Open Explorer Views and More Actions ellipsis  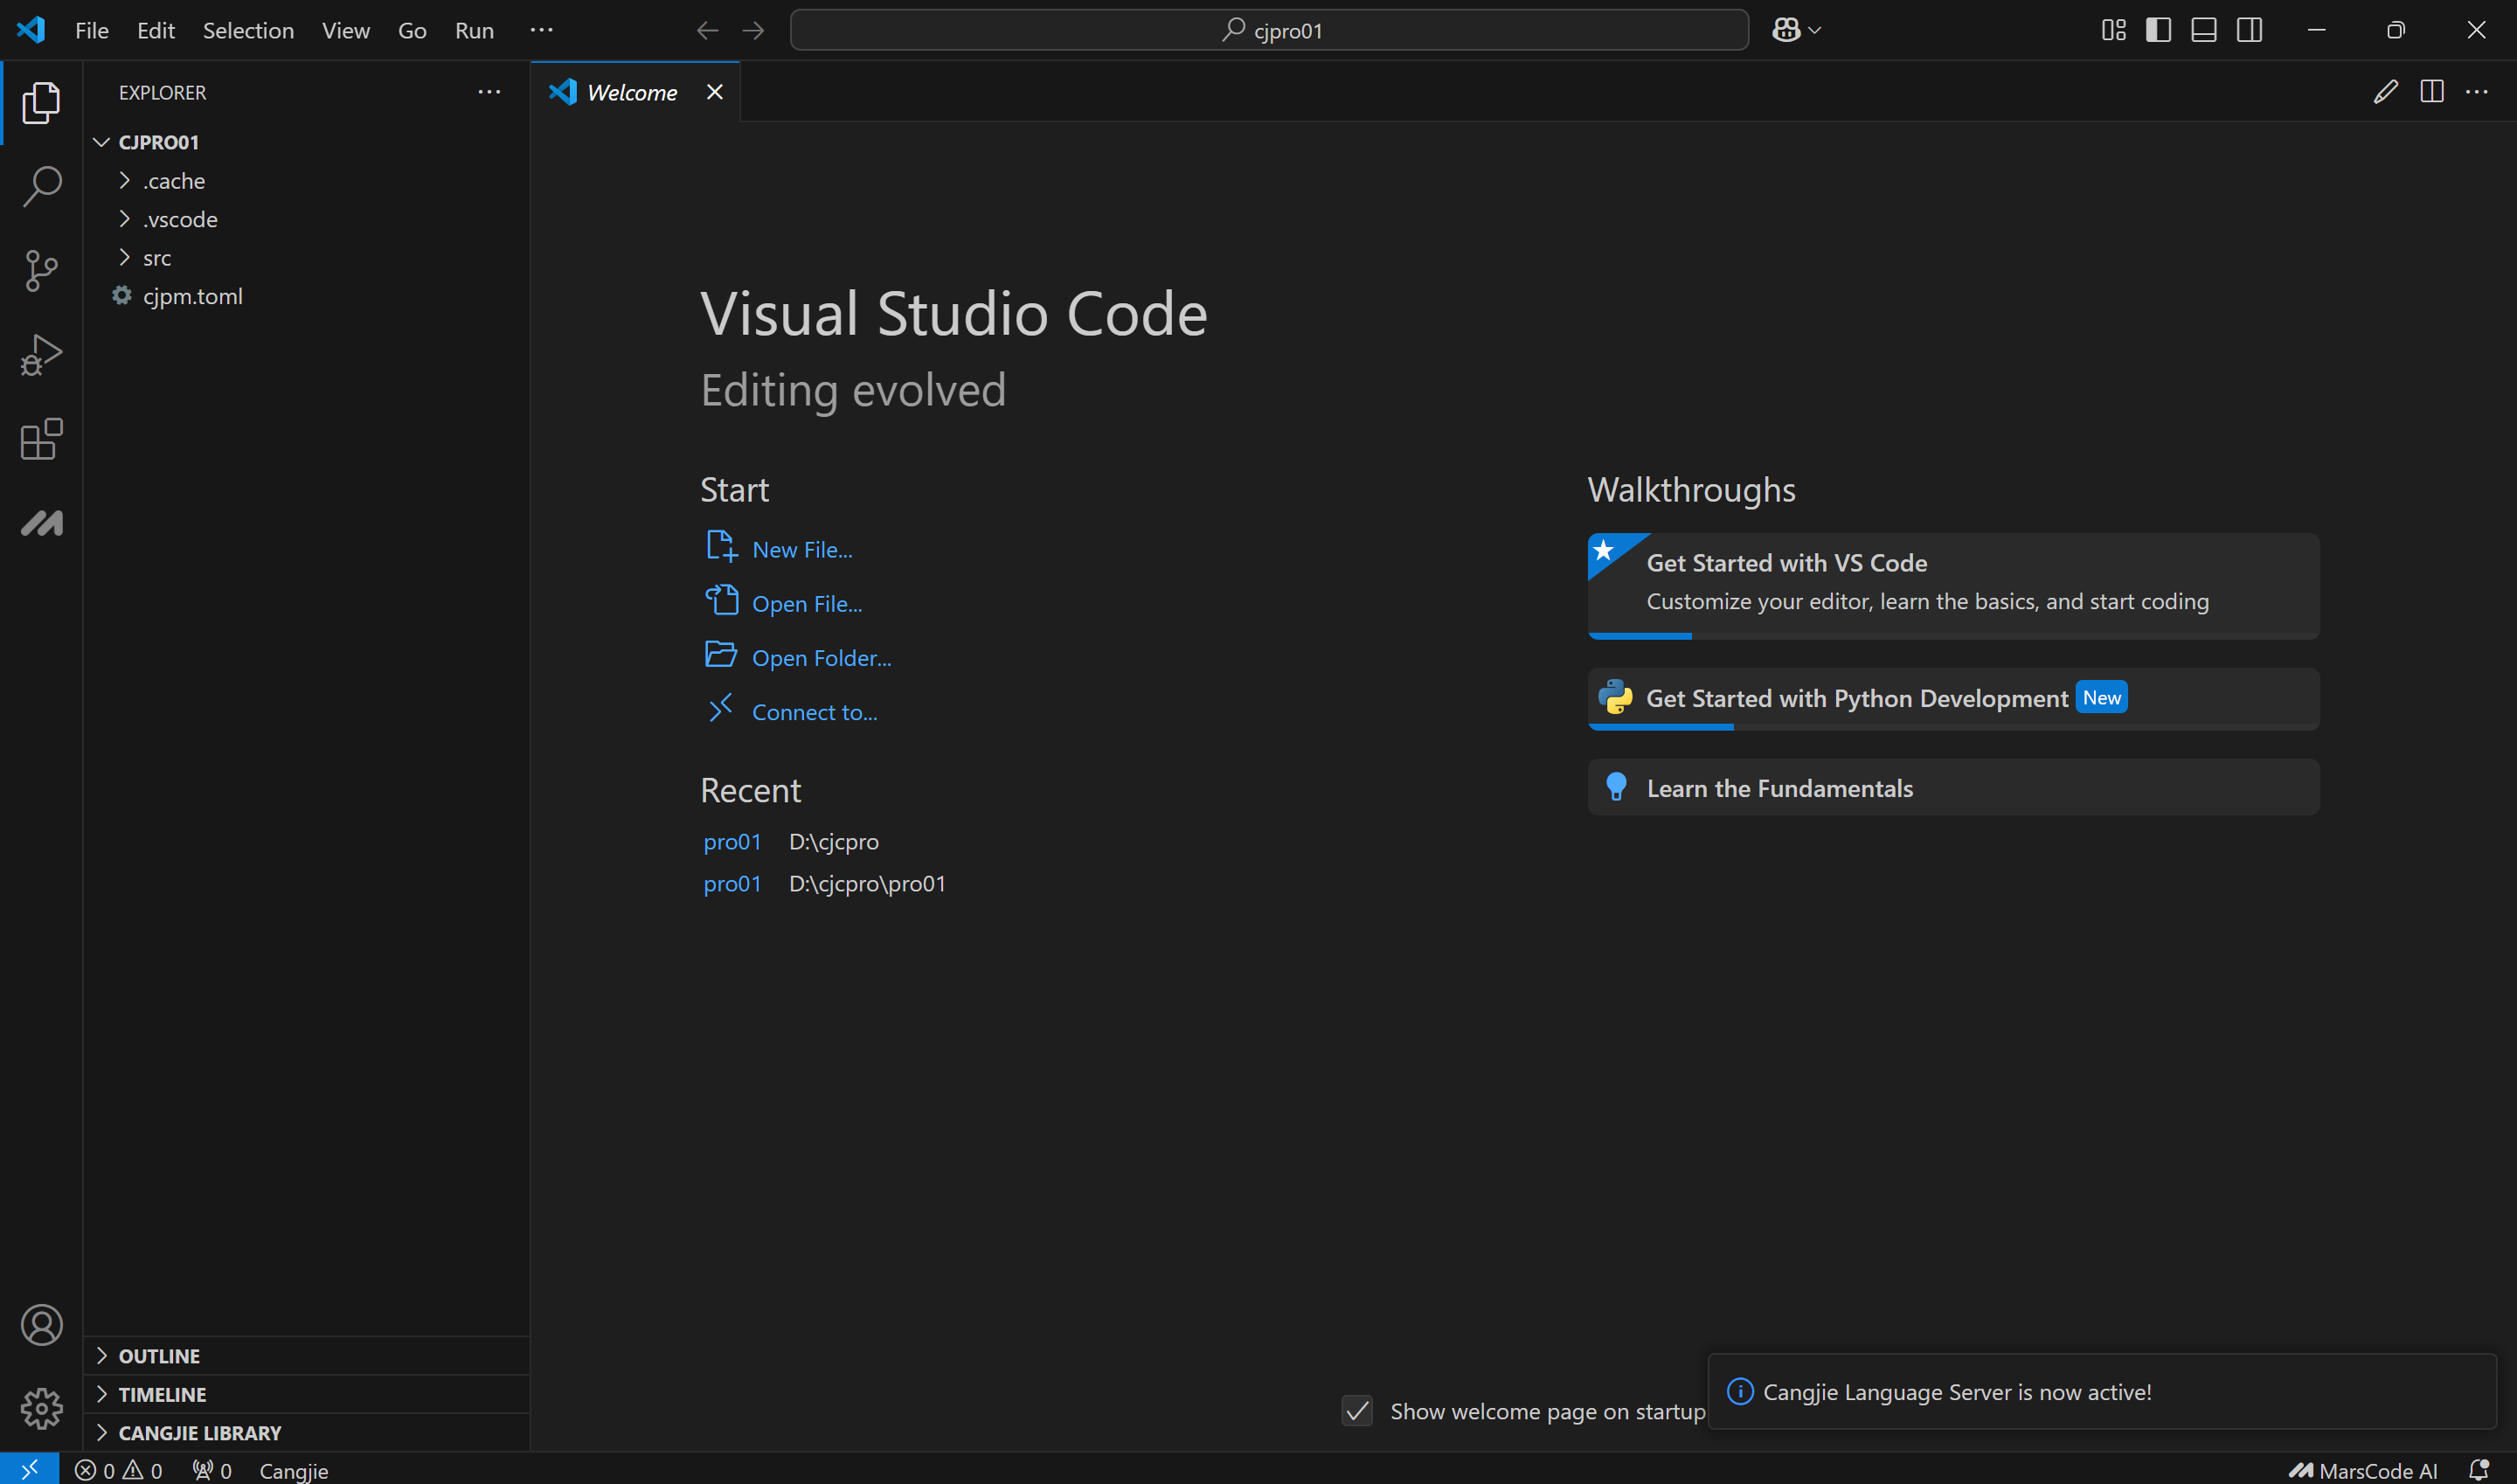pos(489,92)
